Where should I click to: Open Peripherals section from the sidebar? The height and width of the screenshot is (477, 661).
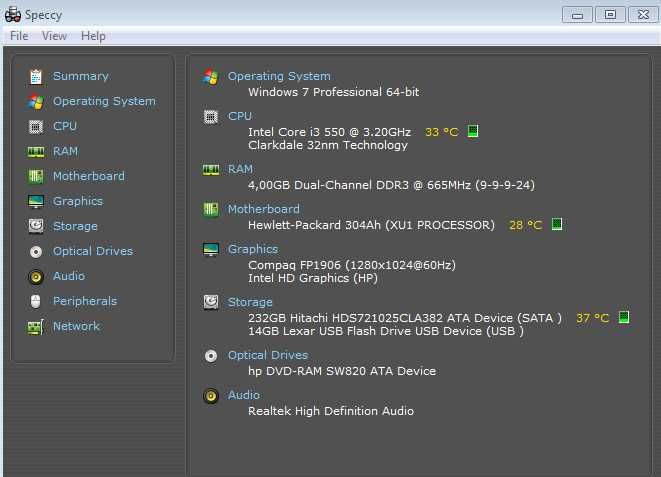[85, 301]
